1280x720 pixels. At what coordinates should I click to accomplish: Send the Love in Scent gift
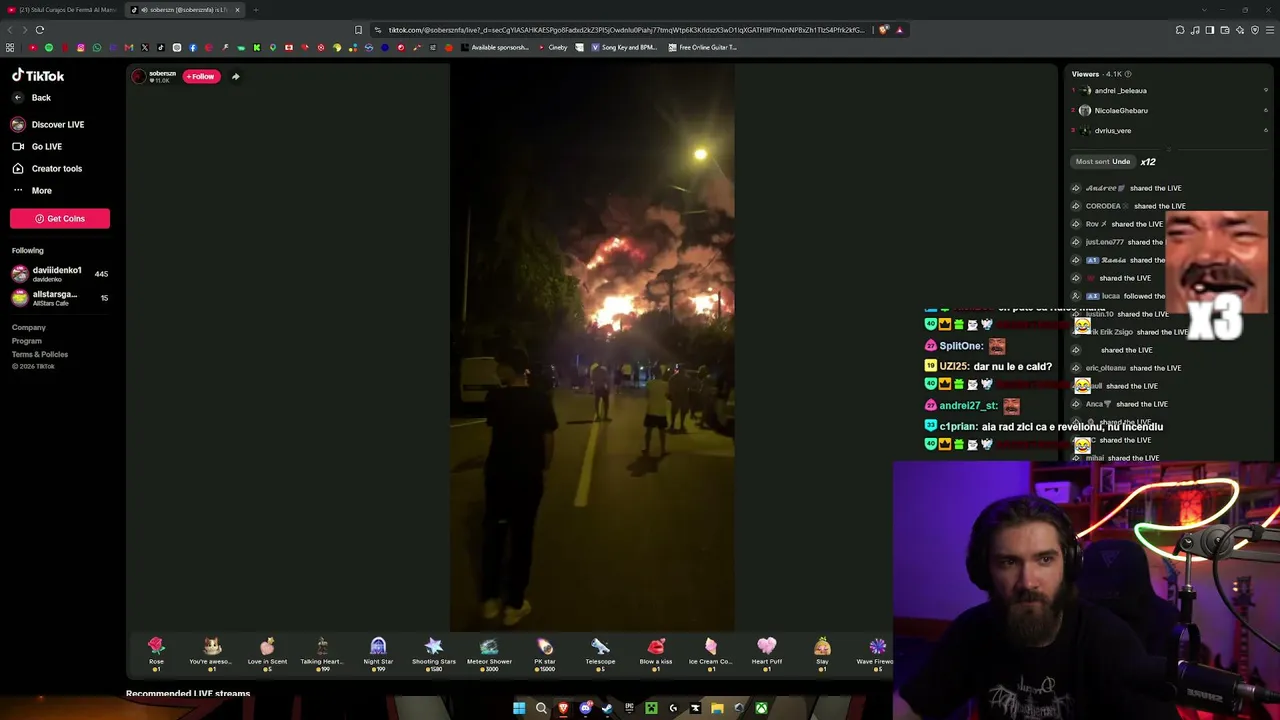click(x=267, y=653)
